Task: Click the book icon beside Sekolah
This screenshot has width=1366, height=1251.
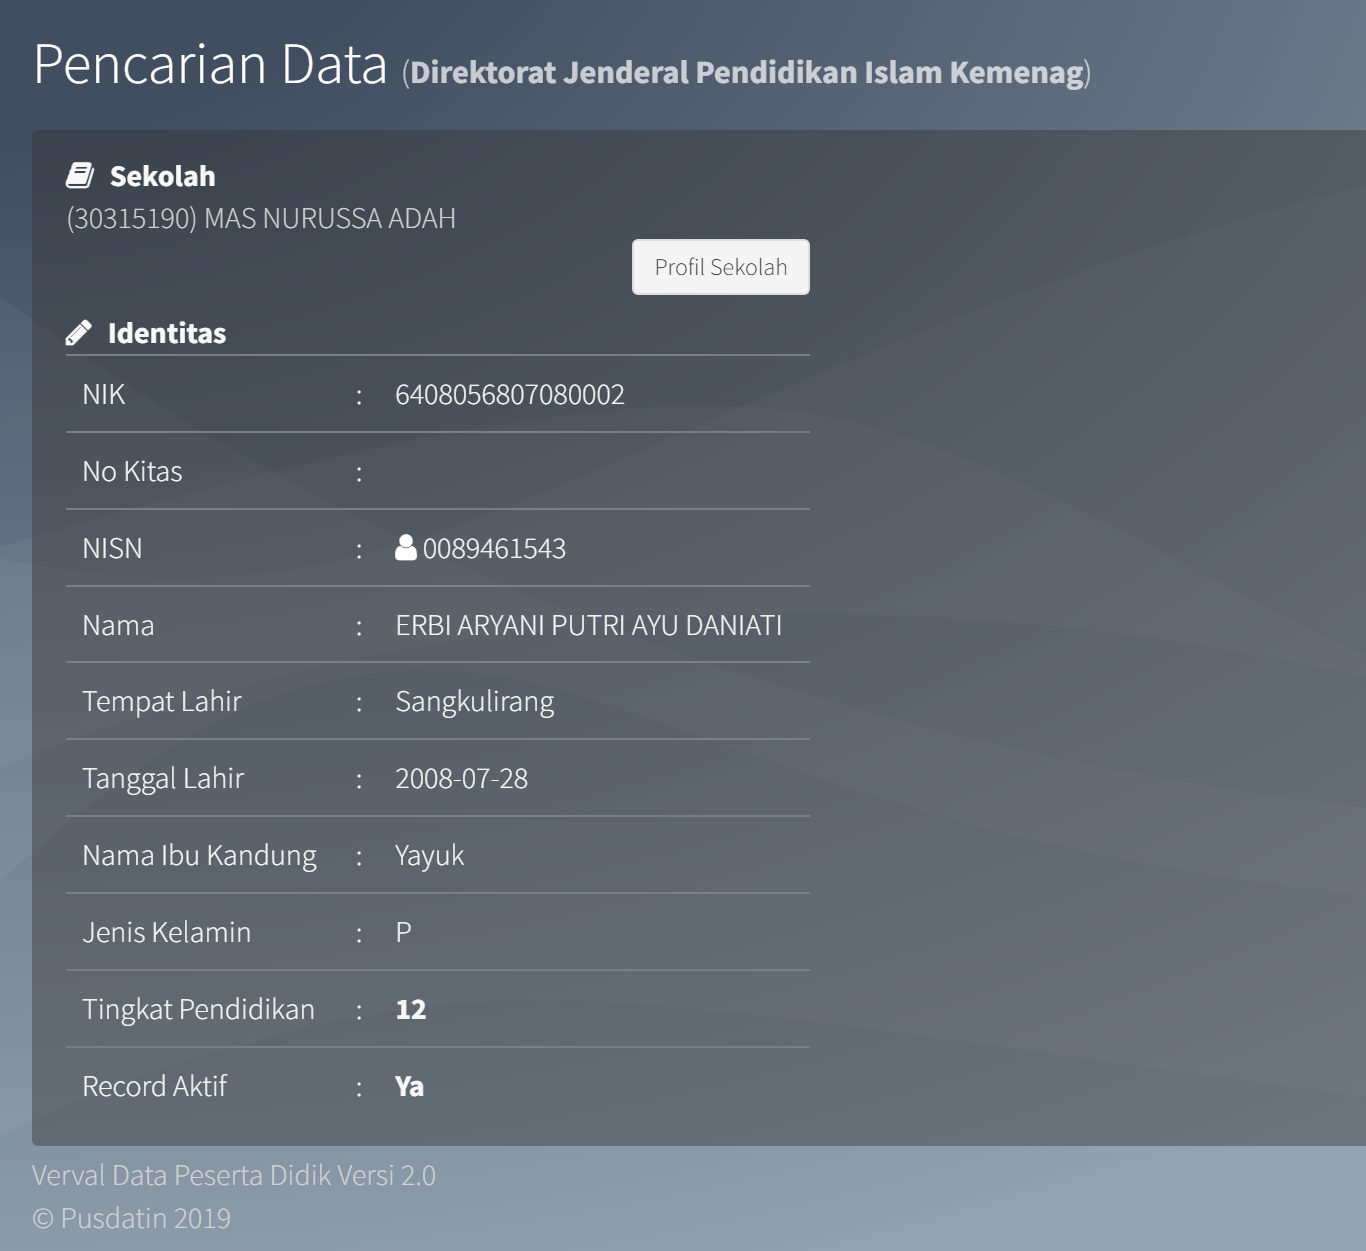Action: tap(80, 176)
